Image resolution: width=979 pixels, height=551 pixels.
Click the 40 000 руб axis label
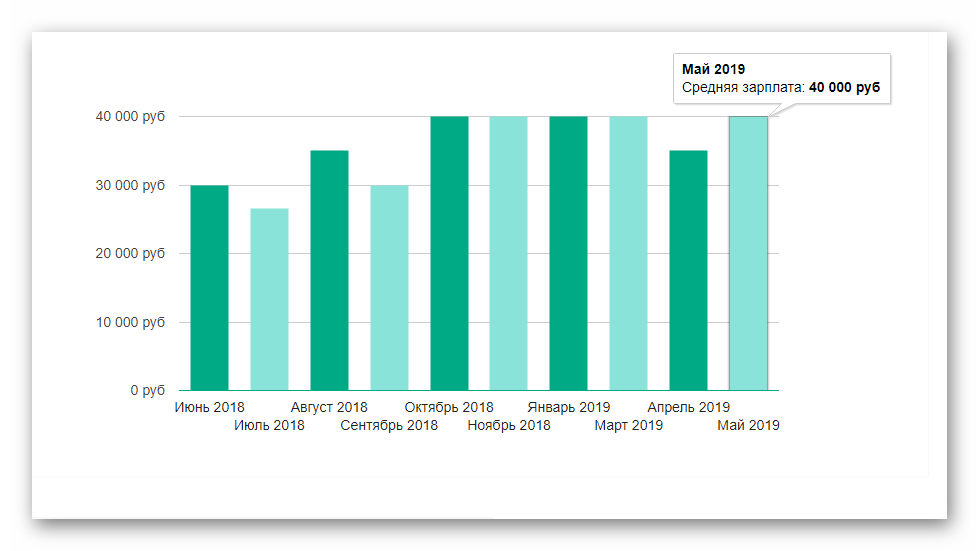(x=130, y=116)
